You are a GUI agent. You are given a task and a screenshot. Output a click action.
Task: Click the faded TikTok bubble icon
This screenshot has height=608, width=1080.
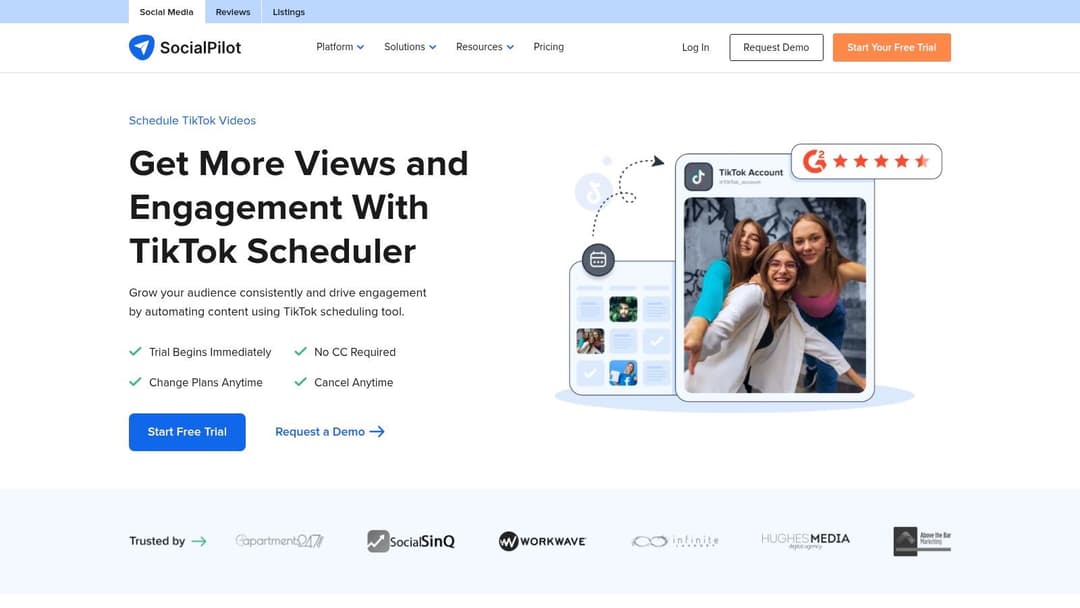coord(594,192)
